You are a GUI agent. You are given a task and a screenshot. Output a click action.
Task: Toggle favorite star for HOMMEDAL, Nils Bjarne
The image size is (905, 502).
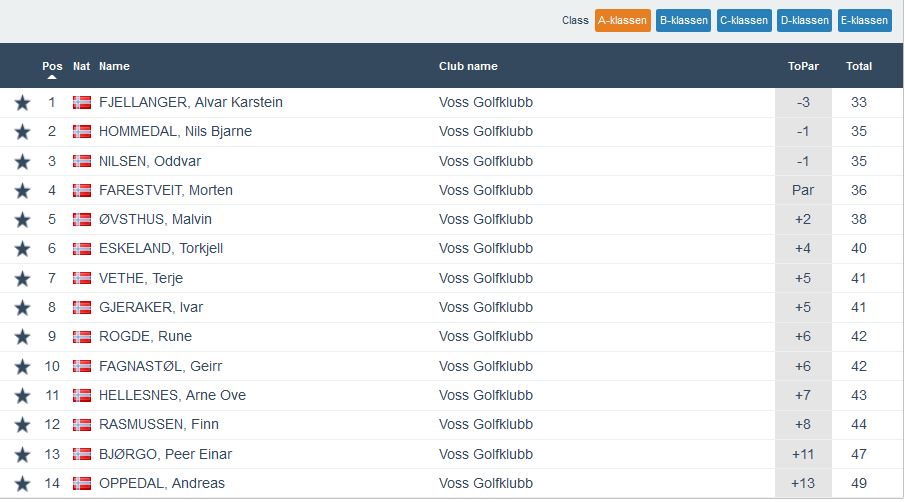(x=22, y=132)
